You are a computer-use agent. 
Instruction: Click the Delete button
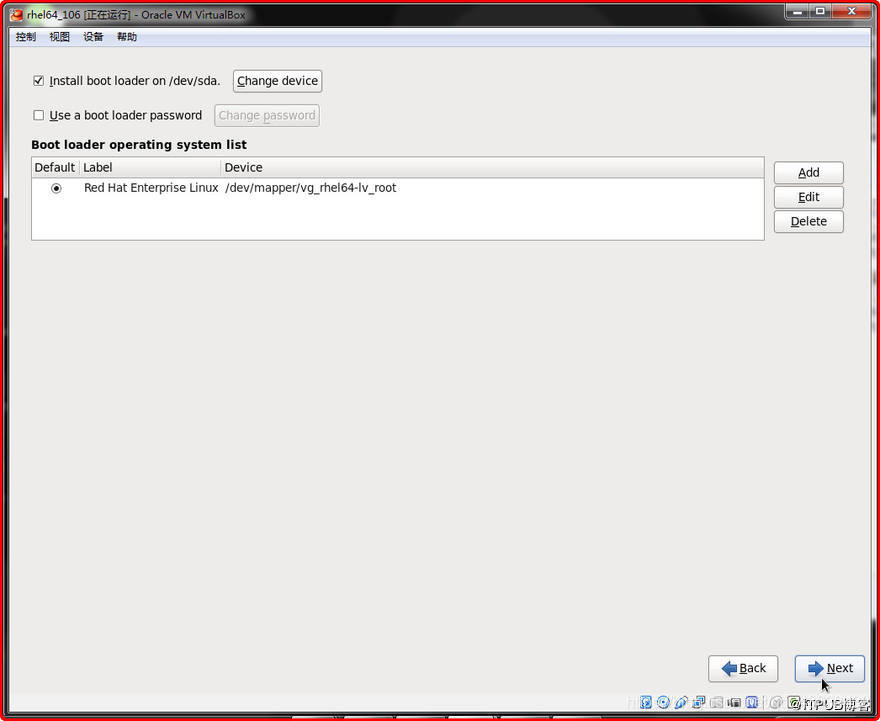(x=808, y=221)
